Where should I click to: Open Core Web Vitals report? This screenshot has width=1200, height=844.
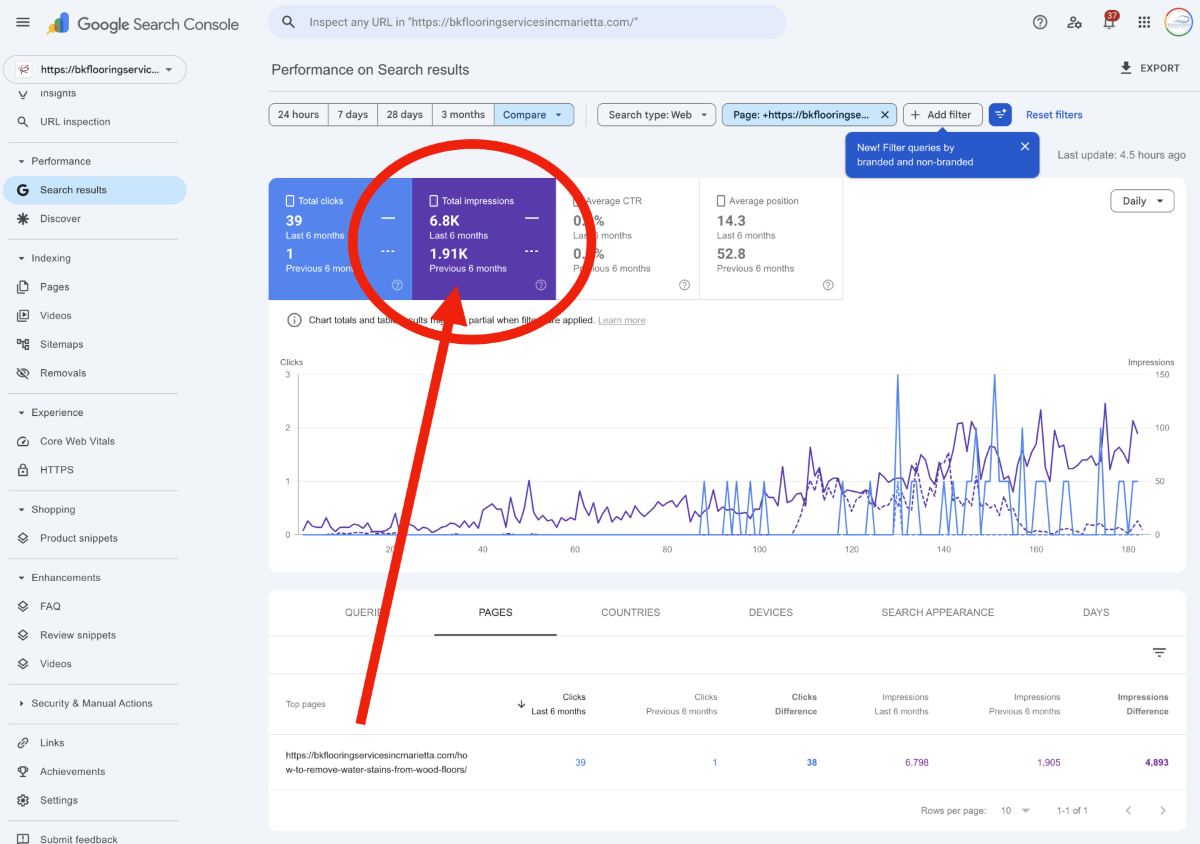coord(93,441)
